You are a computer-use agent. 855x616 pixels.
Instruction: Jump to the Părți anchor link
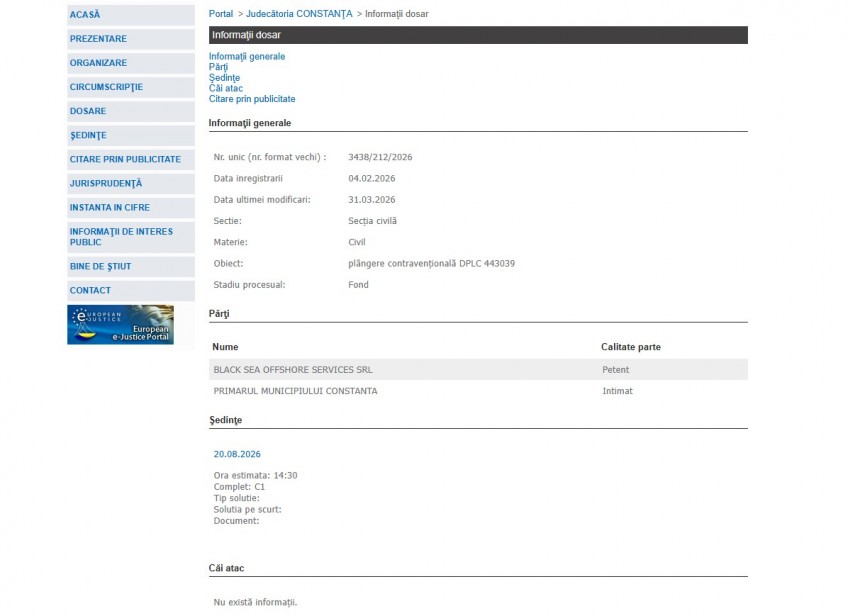coord(218,67)
